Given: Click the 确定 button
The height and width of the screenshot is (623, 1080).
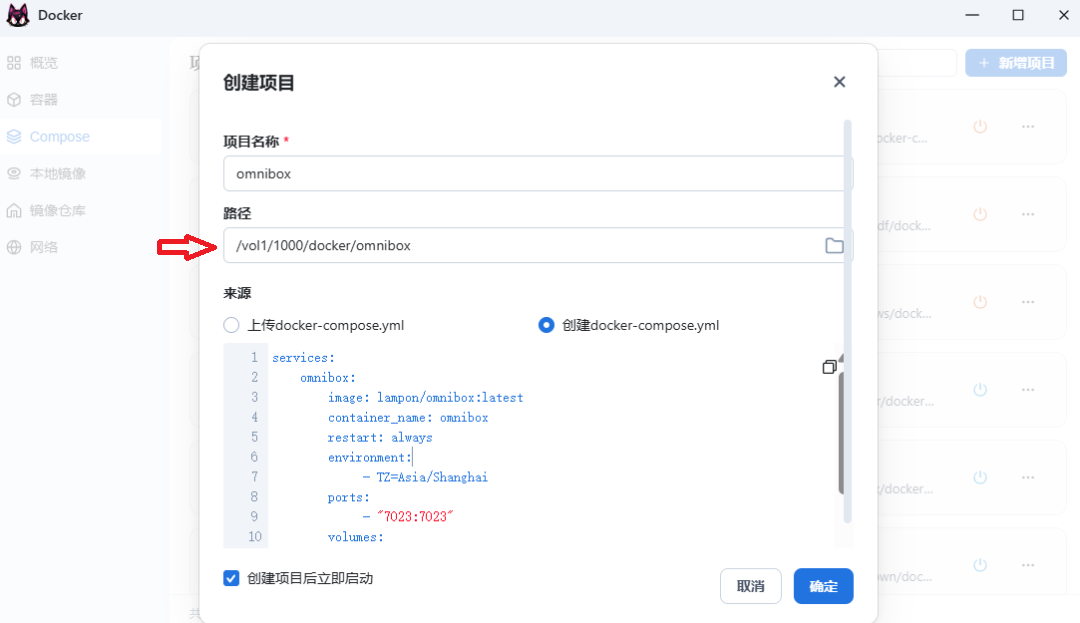Looking at the screenshot, I should coord(823,586).
